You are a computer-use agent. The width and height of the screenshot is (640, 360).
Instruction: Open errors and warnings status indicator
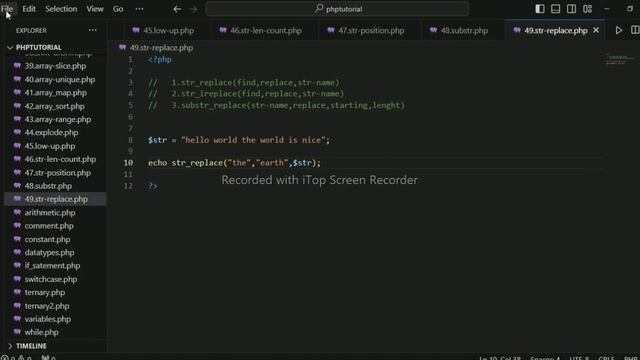(16, 358)
